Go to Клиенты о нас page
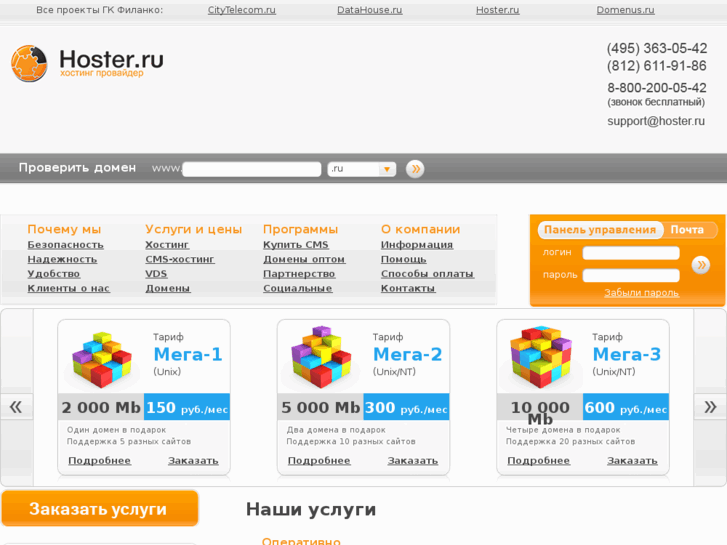 coord(69,288)
